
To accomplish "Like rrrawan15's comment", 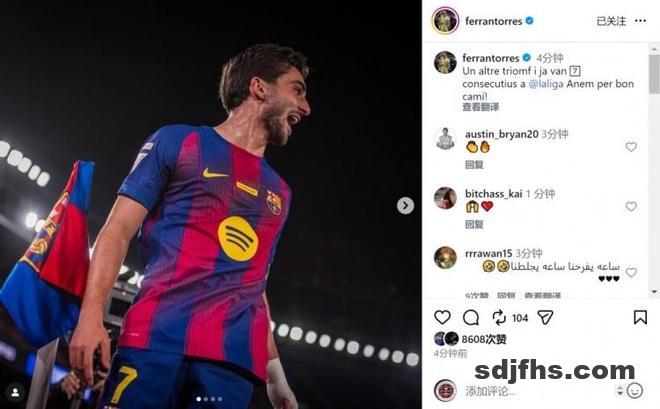I will 631,272.
